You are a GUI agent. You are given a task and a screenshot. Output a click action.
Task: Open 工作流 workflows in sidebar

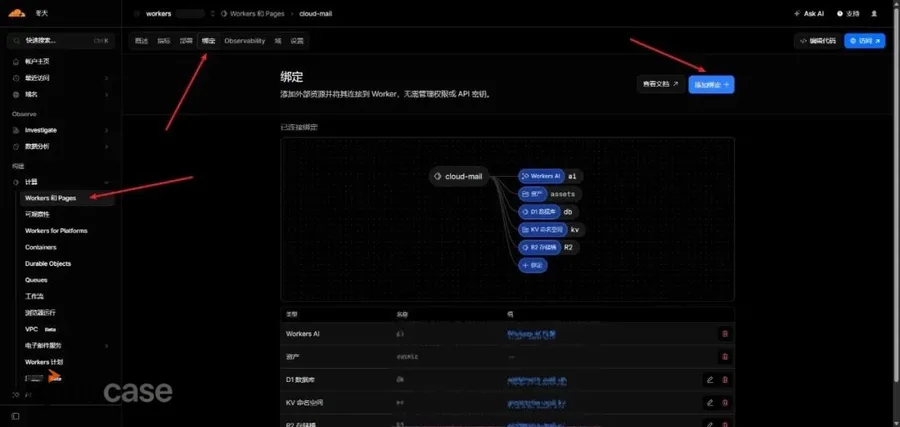coord(34,296)
